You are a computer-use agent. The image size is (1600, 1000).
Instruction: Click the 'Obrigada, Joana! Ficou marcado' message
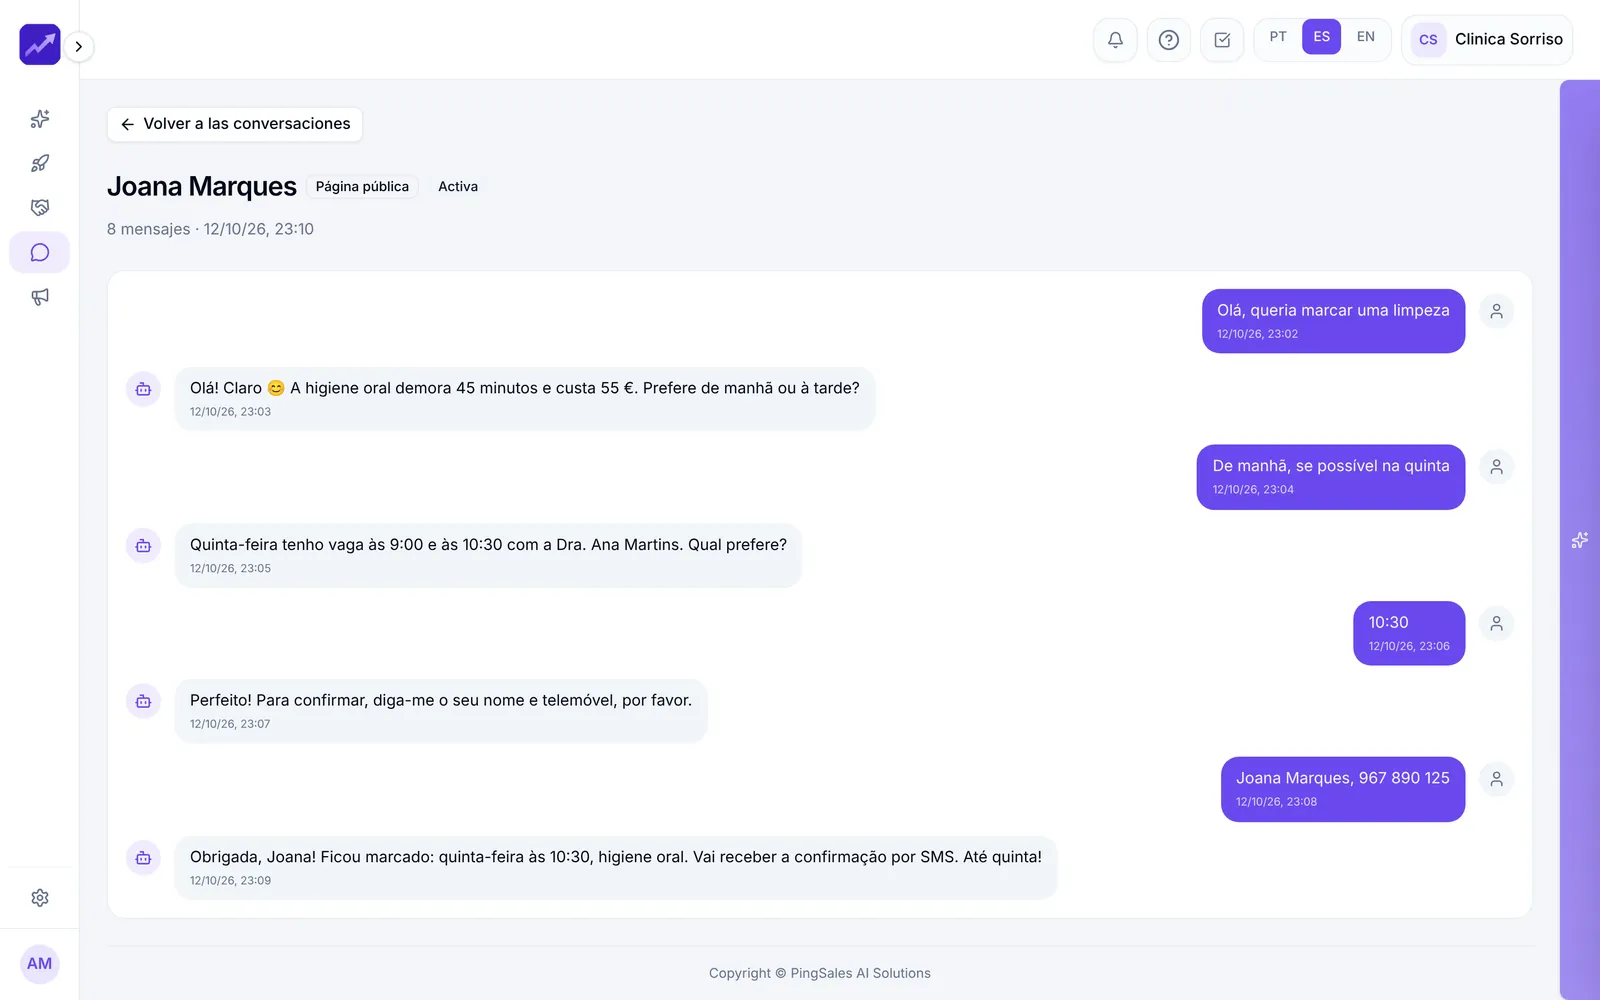(616, 867)
